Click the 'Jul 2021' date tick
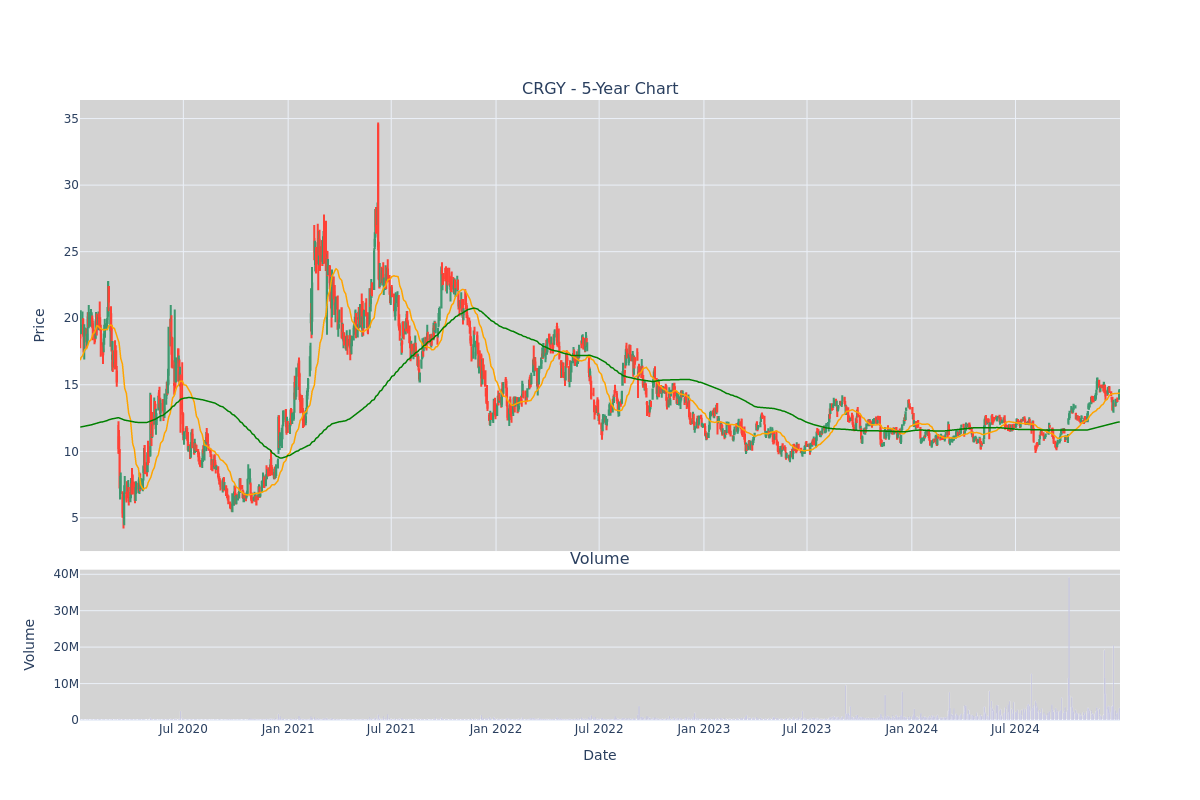Viewport: 1200px width, 800px height. [x=391, y=729]
